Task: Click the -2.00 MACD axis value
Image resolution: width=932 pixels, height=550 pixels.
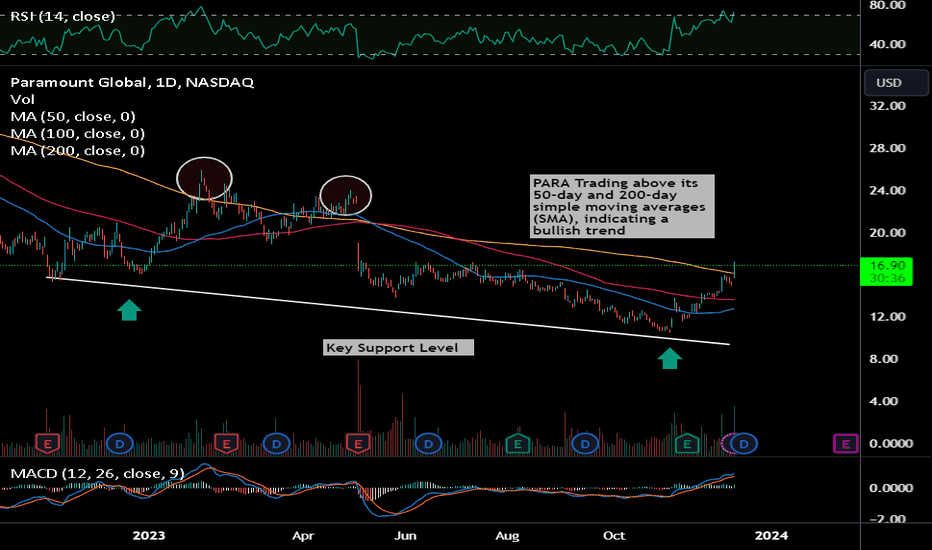Action: coord(887,519)
